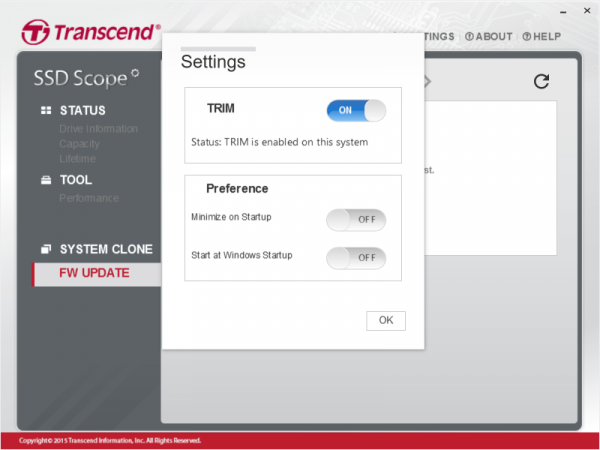Click the SYSTEM CLONE icon in sidebar

(x=45, y=249)
